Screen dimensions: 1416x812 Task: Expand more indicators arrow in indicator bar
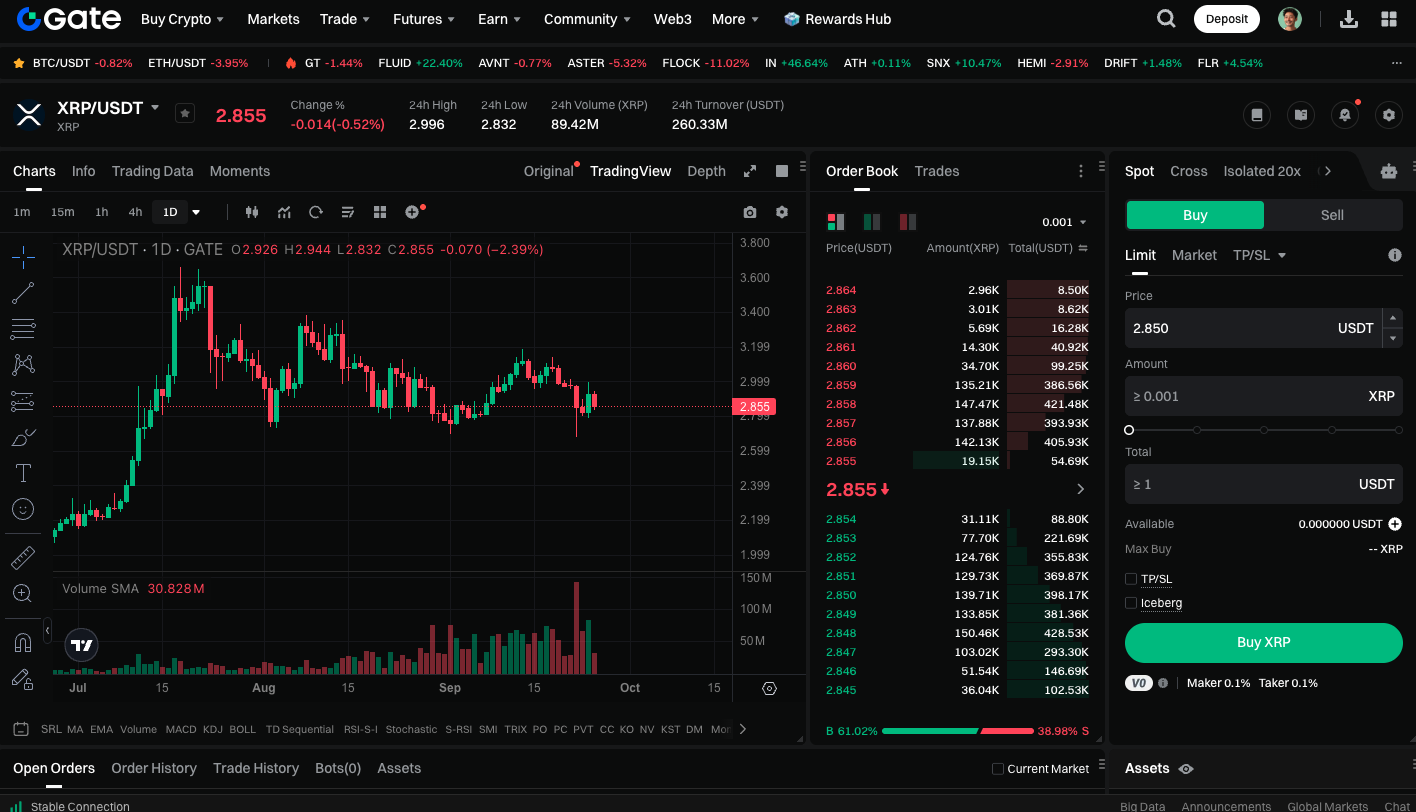tap(743, 729)
